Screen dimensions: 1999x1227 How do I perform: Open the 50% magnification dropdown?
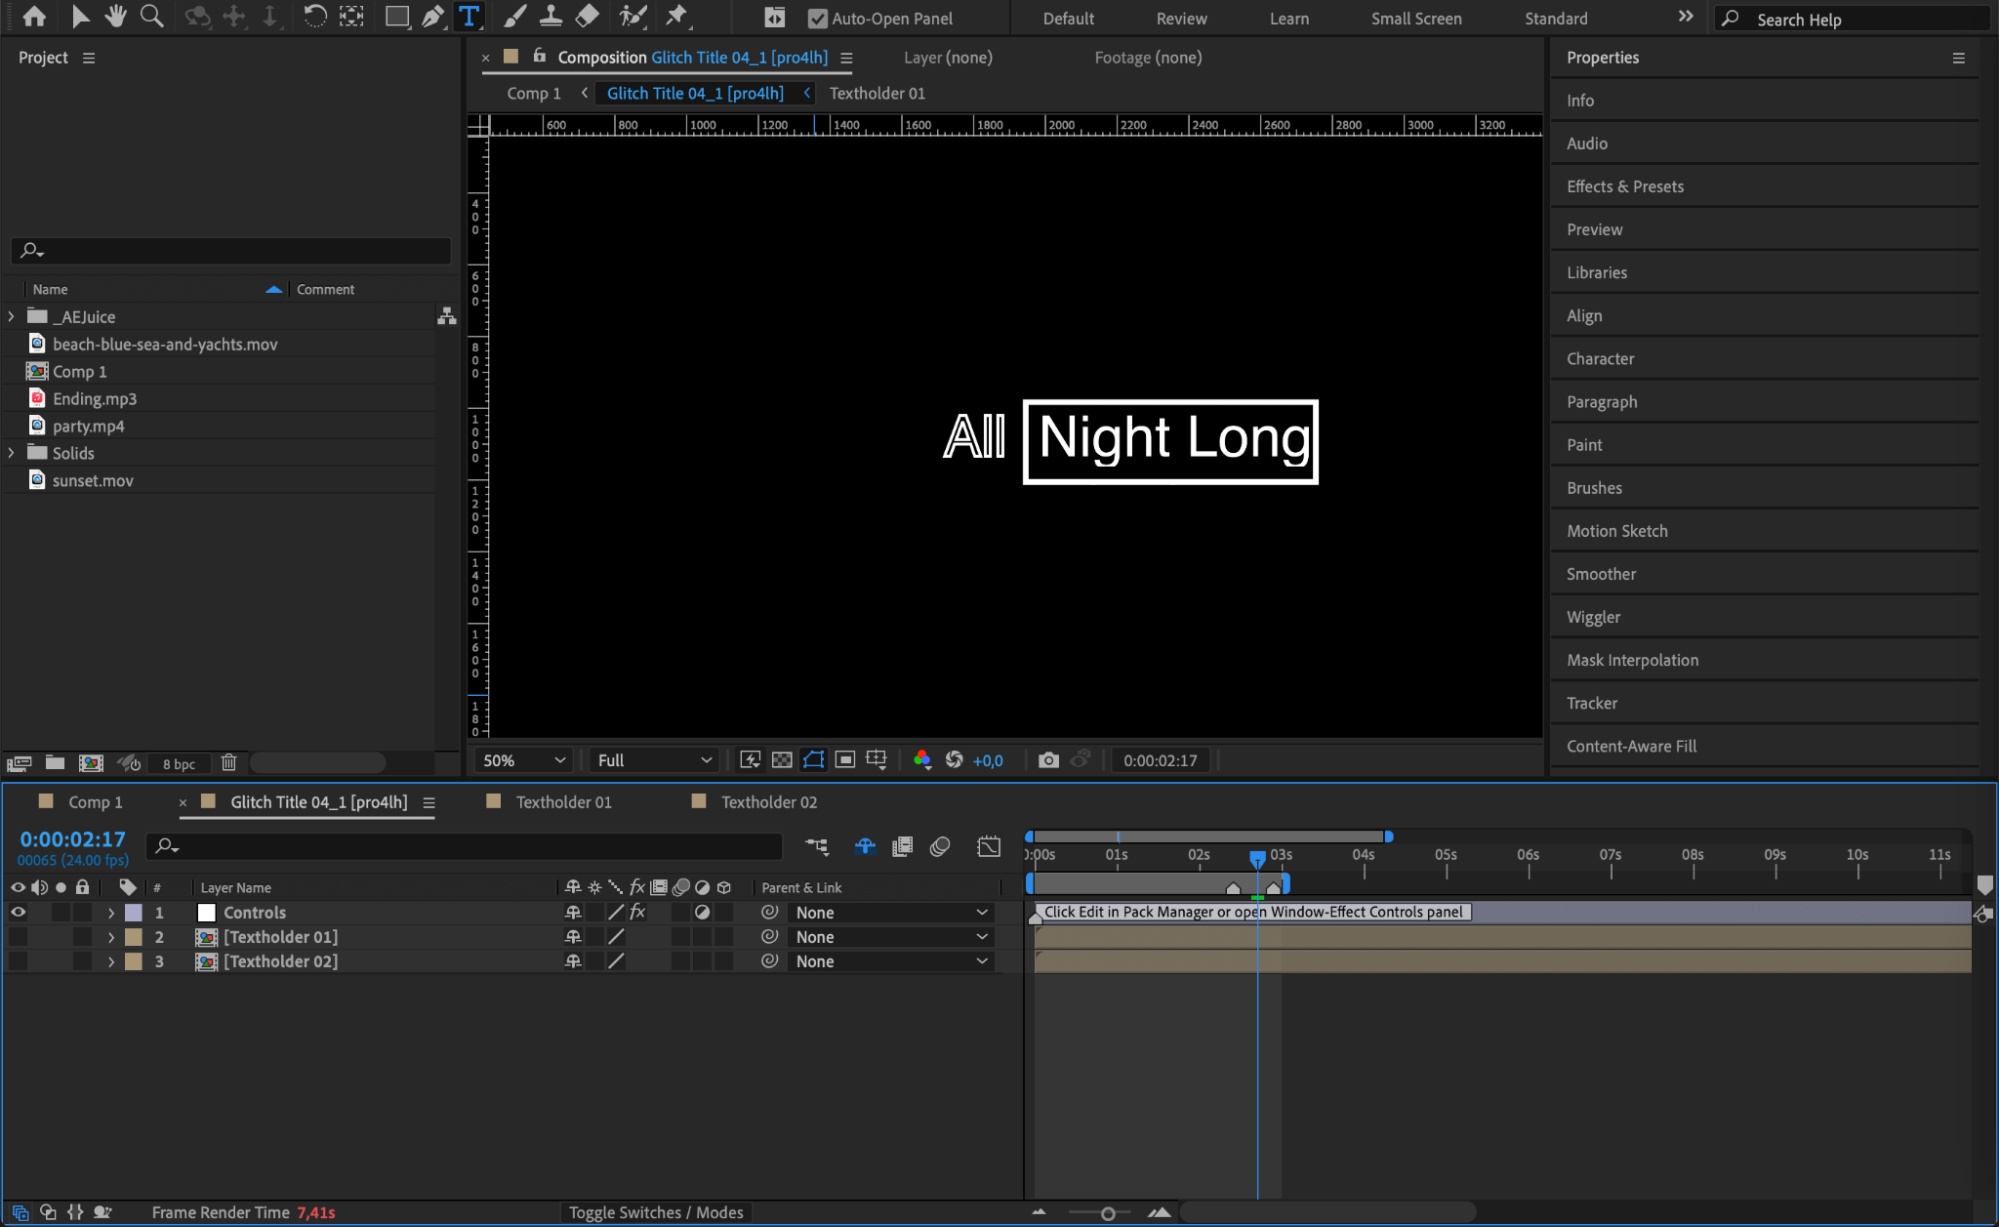(524, 760)
